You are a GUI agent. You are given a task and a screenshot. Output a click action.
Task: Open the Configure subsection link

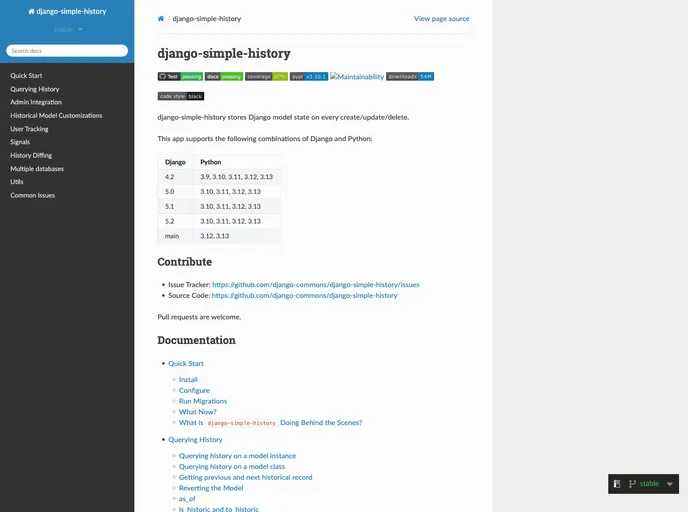[x=194, y=390]
